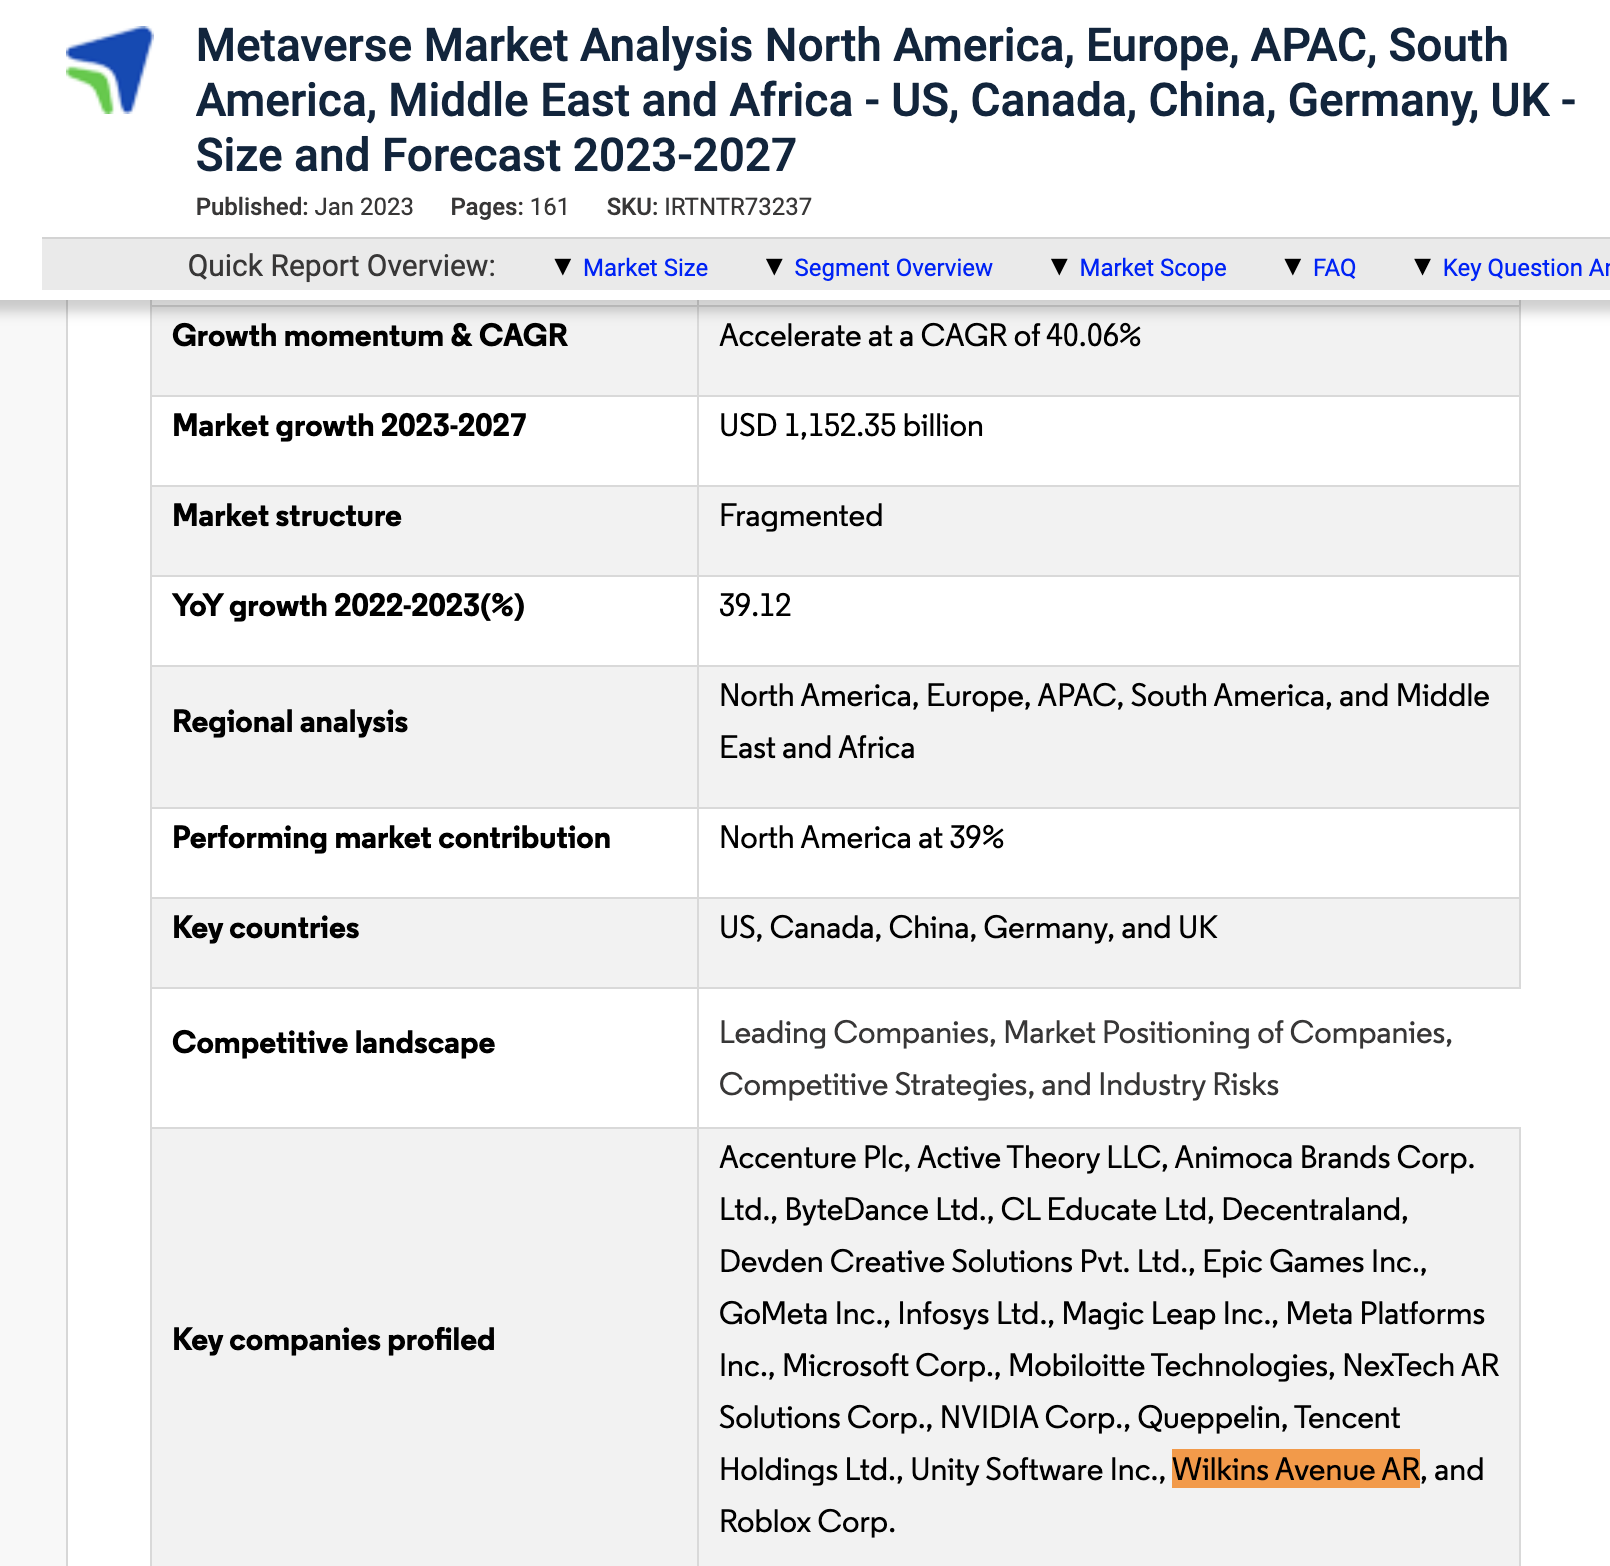Click the 'Key companies profiled' row label
The width and height of the screenshot is (1610, 1566).
coord(334,1340)
